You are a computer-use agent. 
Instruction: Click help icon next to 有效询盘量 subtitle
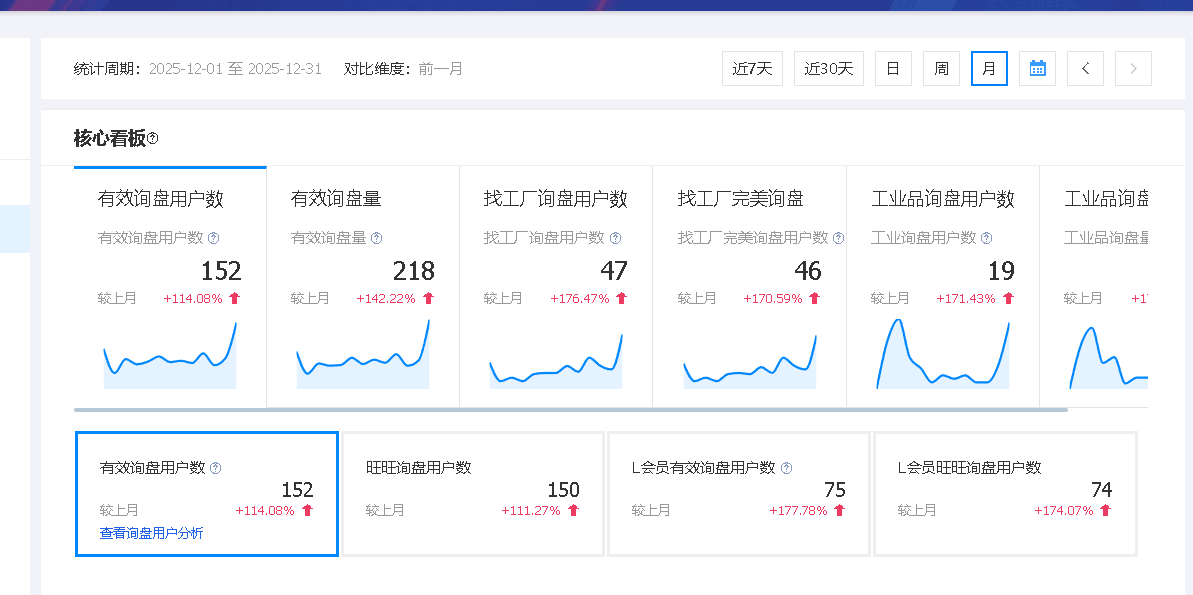(x=377, y=238)
